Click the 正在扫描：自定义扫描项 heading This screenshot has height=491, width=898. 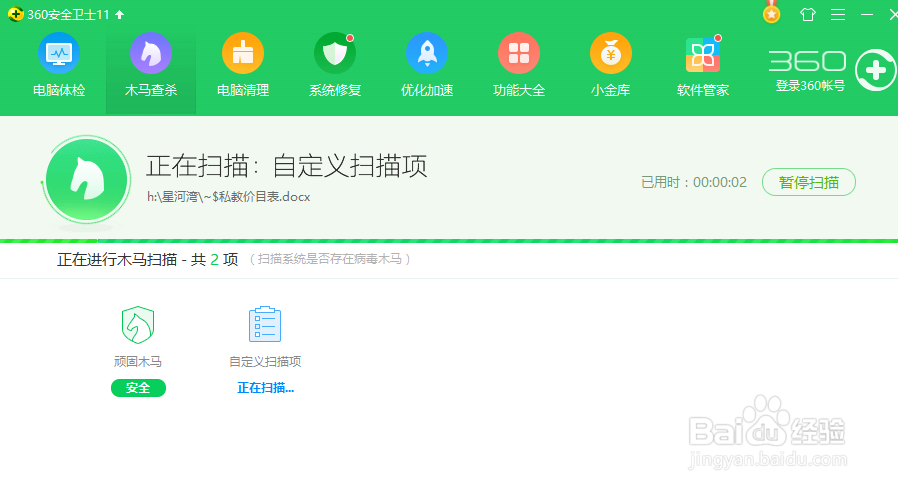click(286, 166)
